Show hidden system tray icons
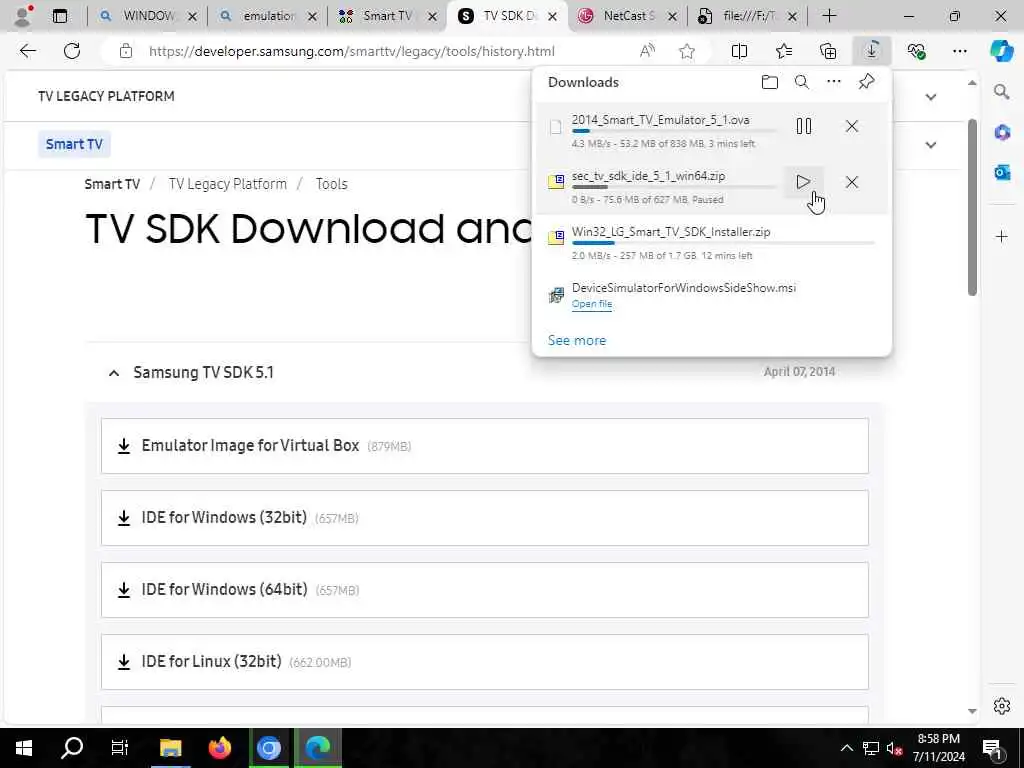The height and width of the screenshot is (768, 1024). click(x=846, y=748)
